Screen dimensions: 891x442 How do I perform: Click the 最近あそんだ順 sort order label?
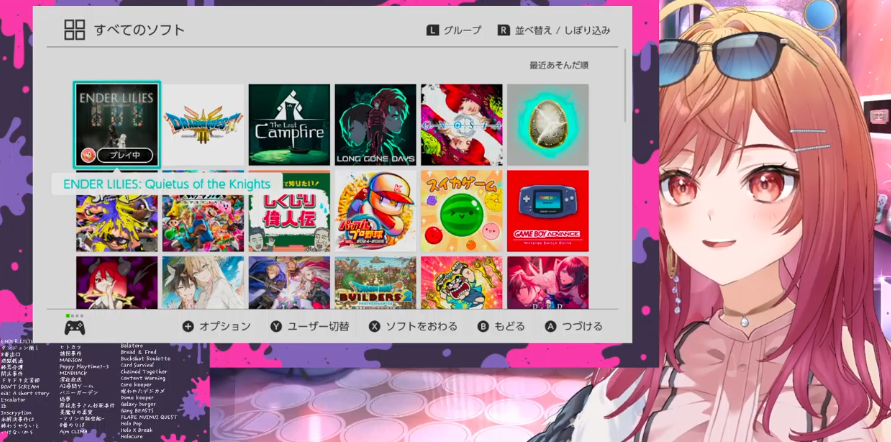click(x=559, y=65)
